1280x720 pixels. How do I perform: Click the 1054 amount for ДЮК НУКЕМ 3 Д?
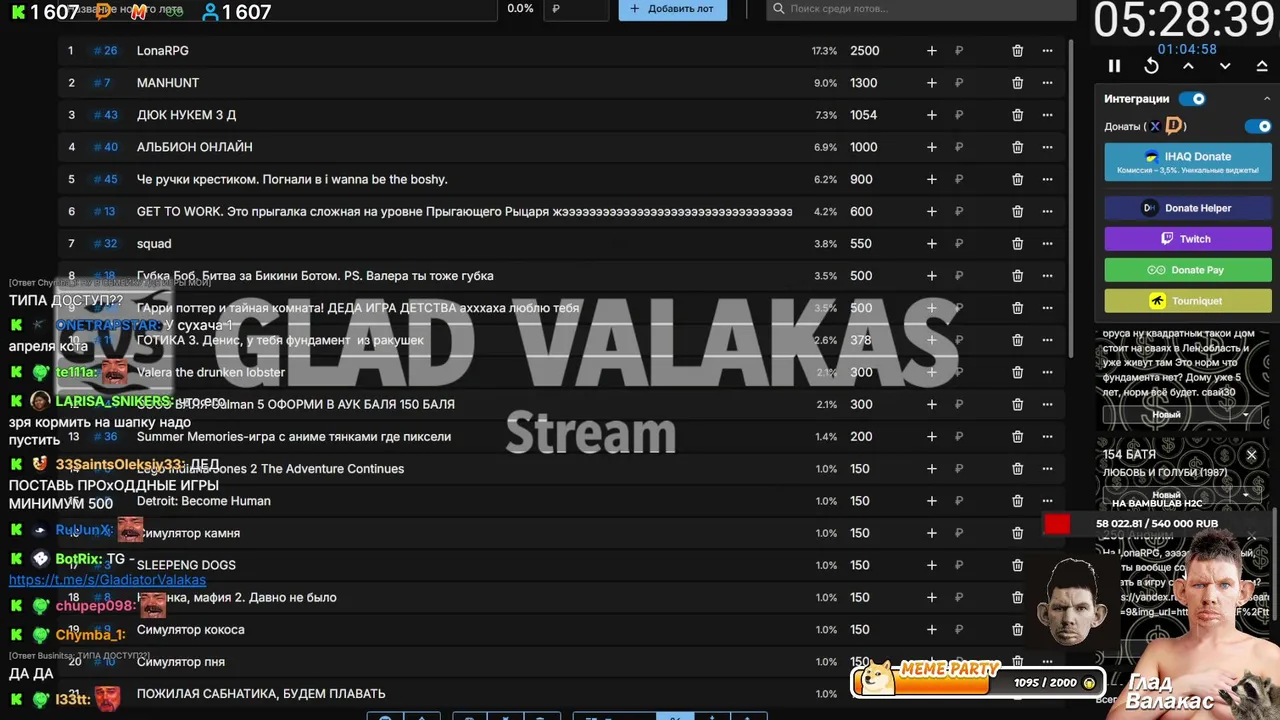click(863, 115)
